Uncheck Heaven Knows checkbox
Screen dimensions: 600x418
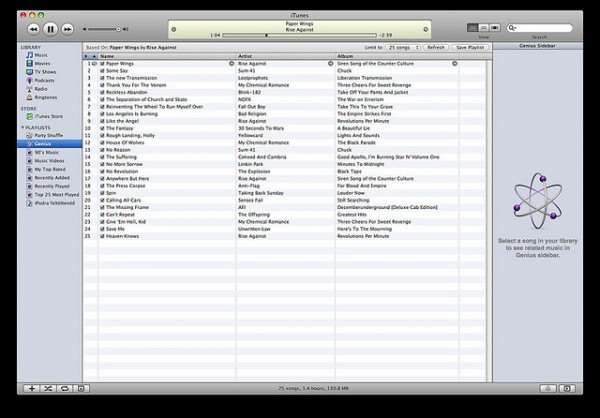point(102,236)
